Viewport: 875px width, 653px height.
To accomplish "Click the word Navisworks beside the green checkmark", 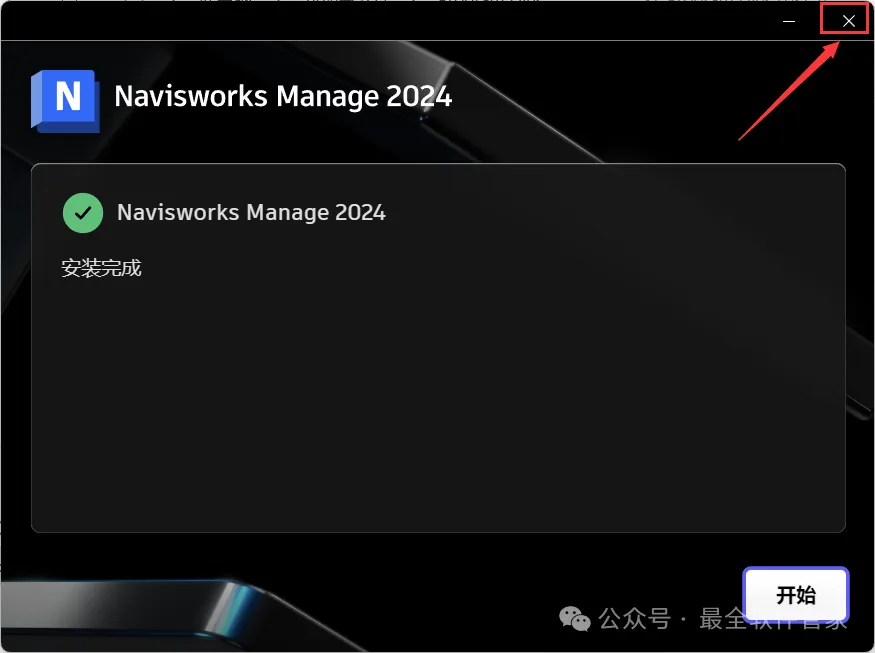I will coord(178,213).
